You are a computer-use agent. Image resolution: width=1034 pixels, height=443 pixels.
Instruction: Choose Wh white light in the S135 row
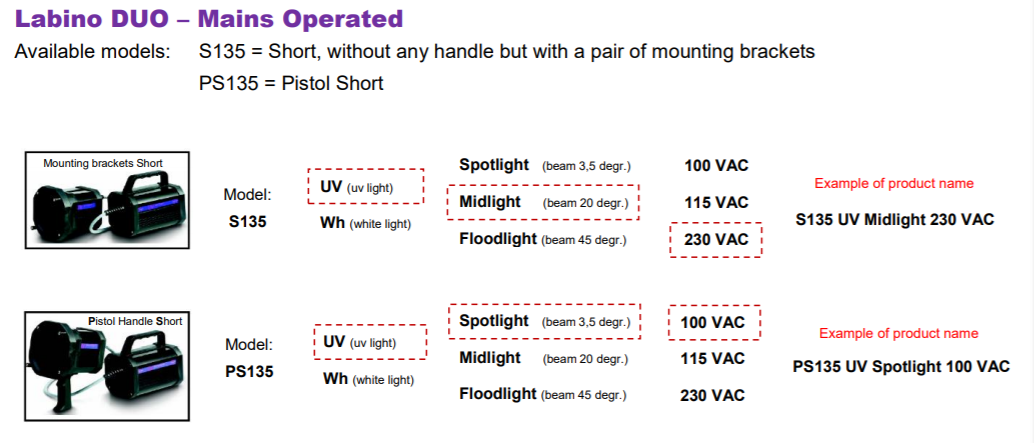(x=364, y=223)
